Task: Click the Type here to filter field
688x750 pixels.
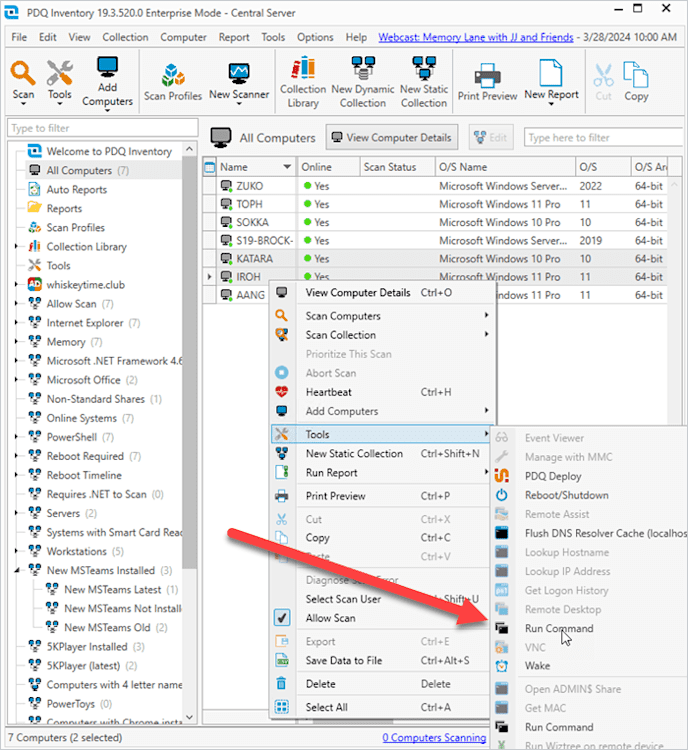Action: (603, 138)
